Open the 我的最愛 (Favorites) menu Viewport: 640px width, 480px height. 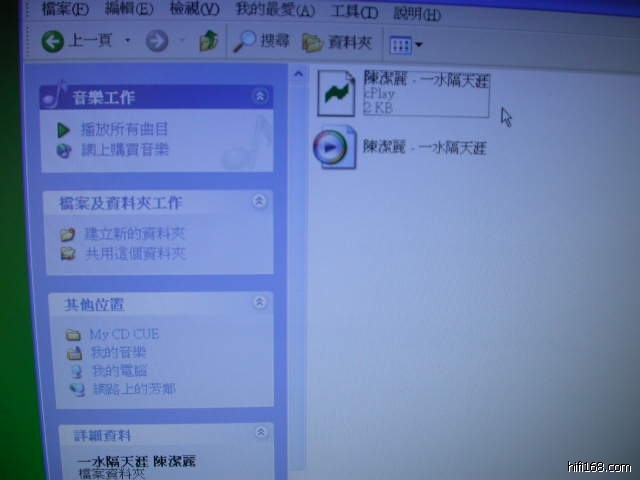274,11
